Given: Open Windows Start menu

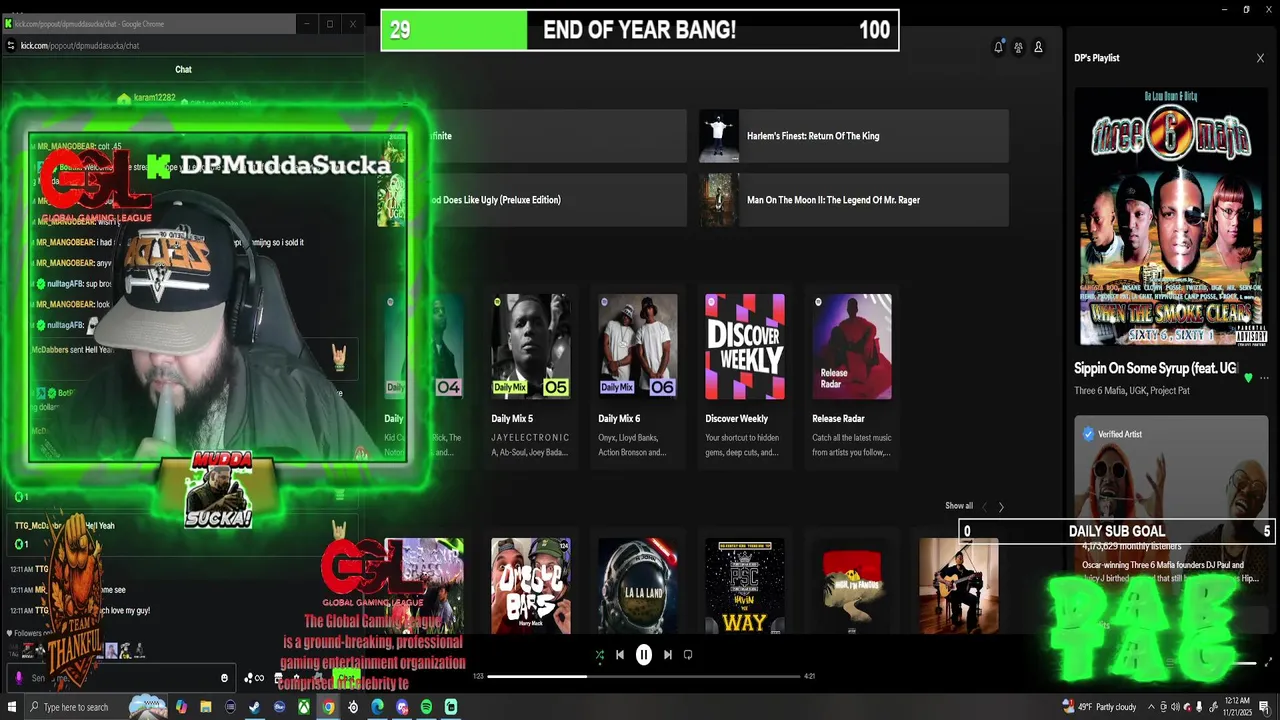Looking at the screenshot, I should (x=12, y=707).
